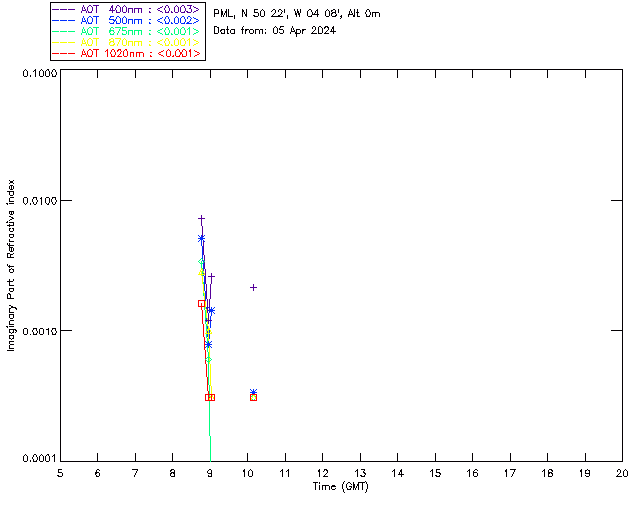Click the yellow dashed line sample in legend

[x=64, y=42]
